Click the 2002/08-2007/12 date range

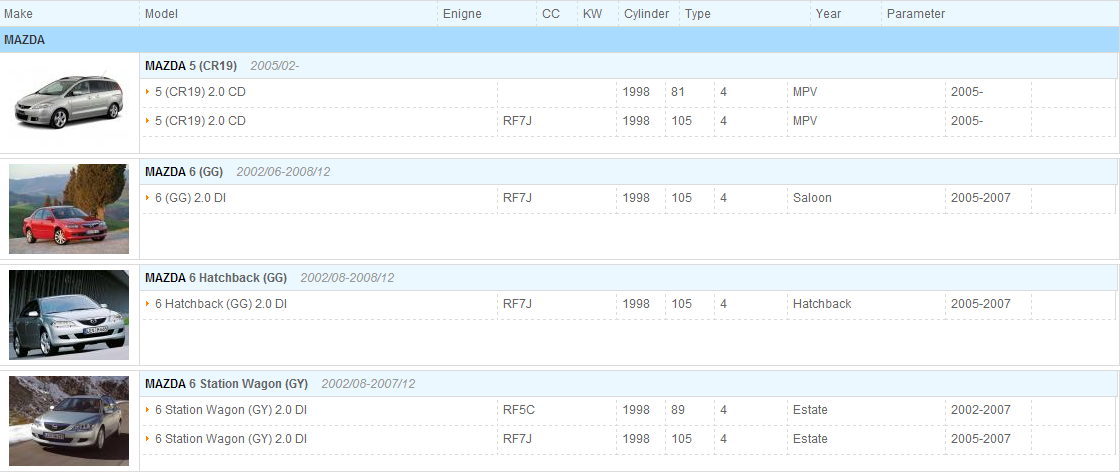[x=368, y=383]
